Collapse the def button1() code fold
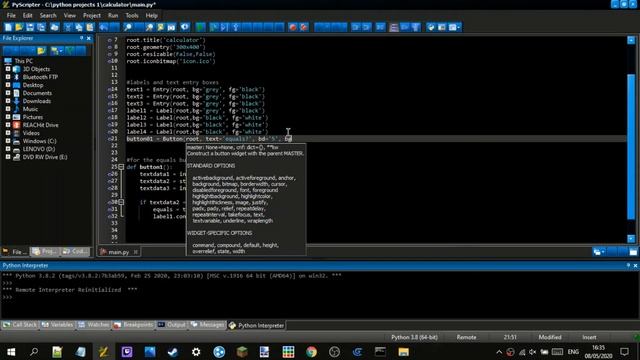This screenshot has height=360, width=640. coord(121,167)
